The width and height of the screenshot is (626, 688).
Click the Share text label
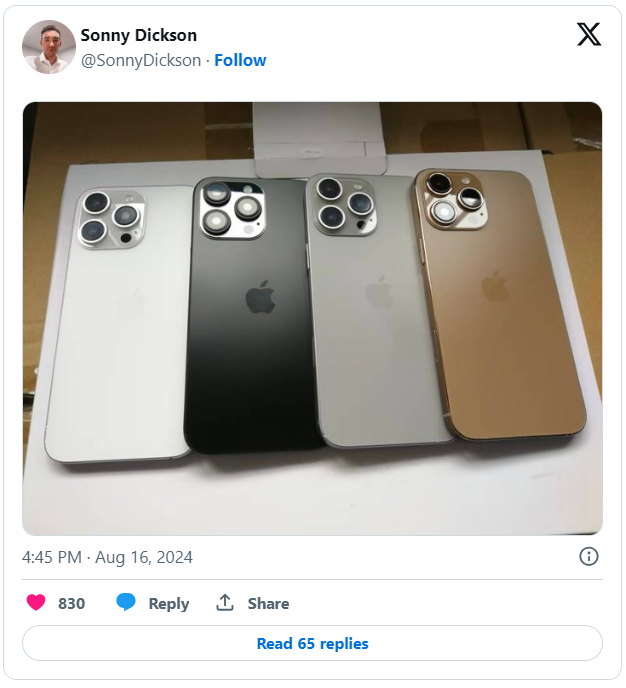(268, 603)
